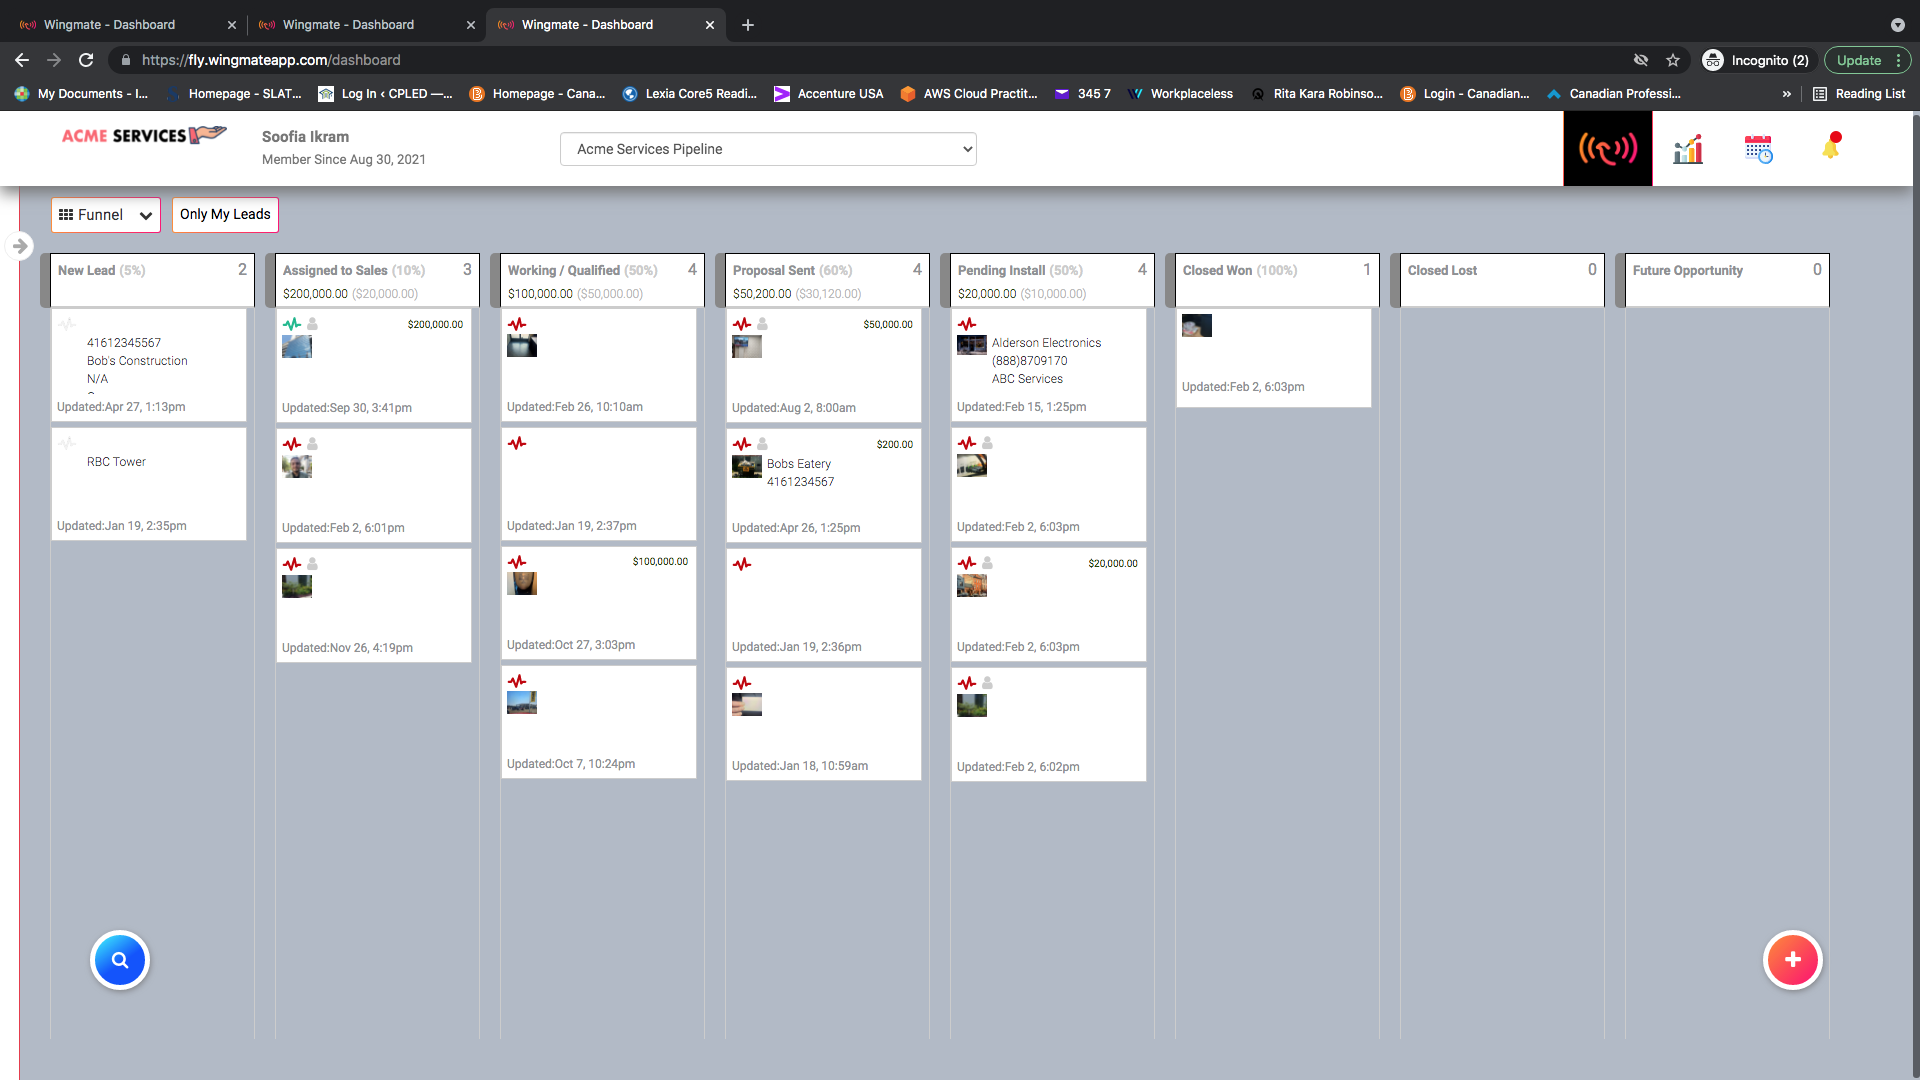Click pulse icon on Bobs Eatery card
1920x1080 pixels.
click(741, 444)
